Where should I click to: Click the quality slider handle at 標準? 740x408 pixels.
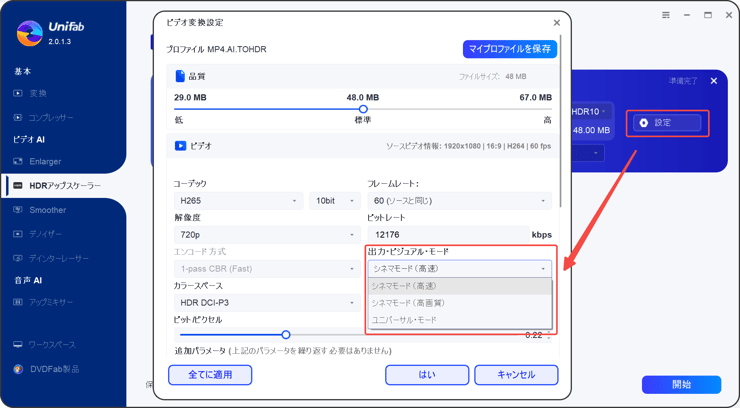[363, 109]
